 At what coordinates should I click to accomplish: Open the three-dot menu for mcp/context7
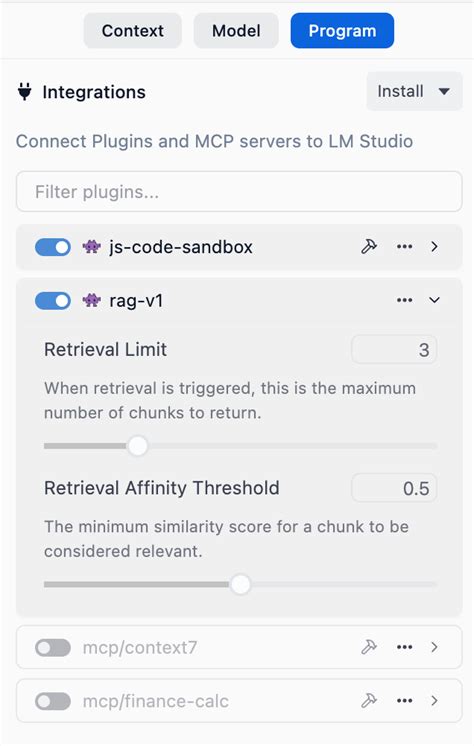(405, 647)
